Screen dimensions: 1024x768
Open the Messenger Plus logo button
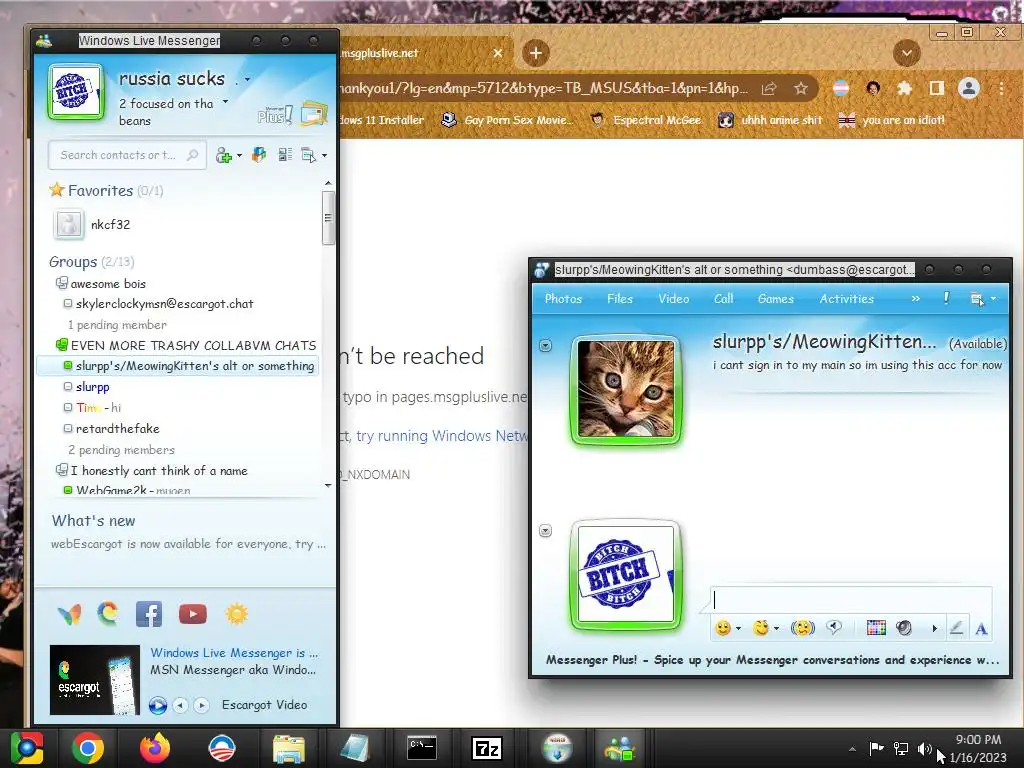tap(275, 116)
